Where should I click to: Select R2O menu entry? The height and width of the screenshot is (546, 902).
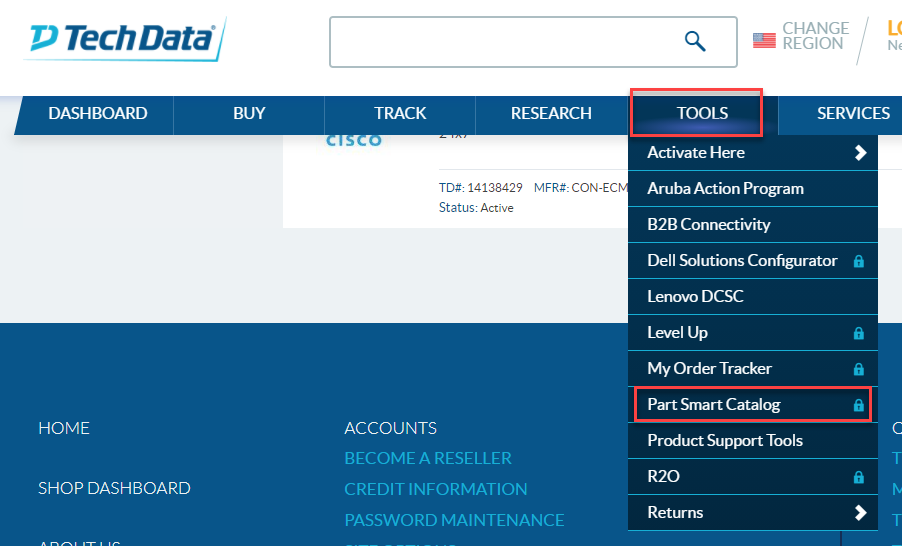click(x=752, y=476)
